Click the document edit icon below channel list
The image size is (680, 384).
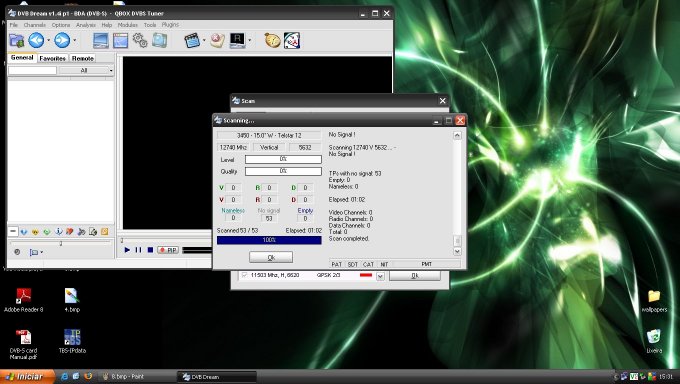coord(93,232)
